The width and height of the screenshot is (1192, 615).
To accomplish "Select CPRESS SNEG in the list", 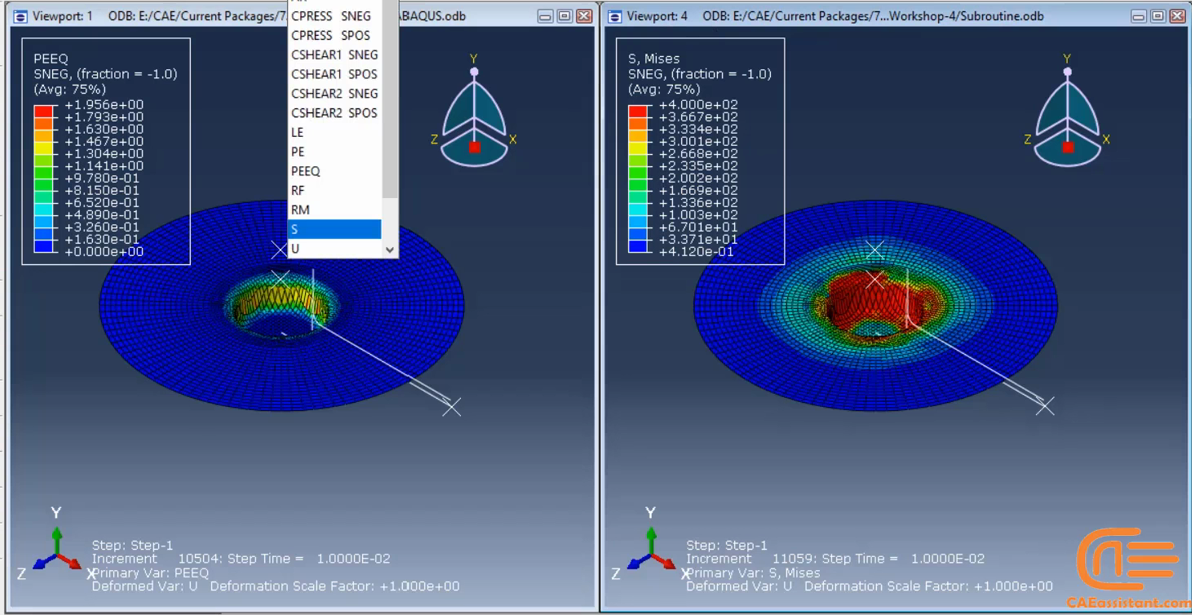I will click(334, 16).
